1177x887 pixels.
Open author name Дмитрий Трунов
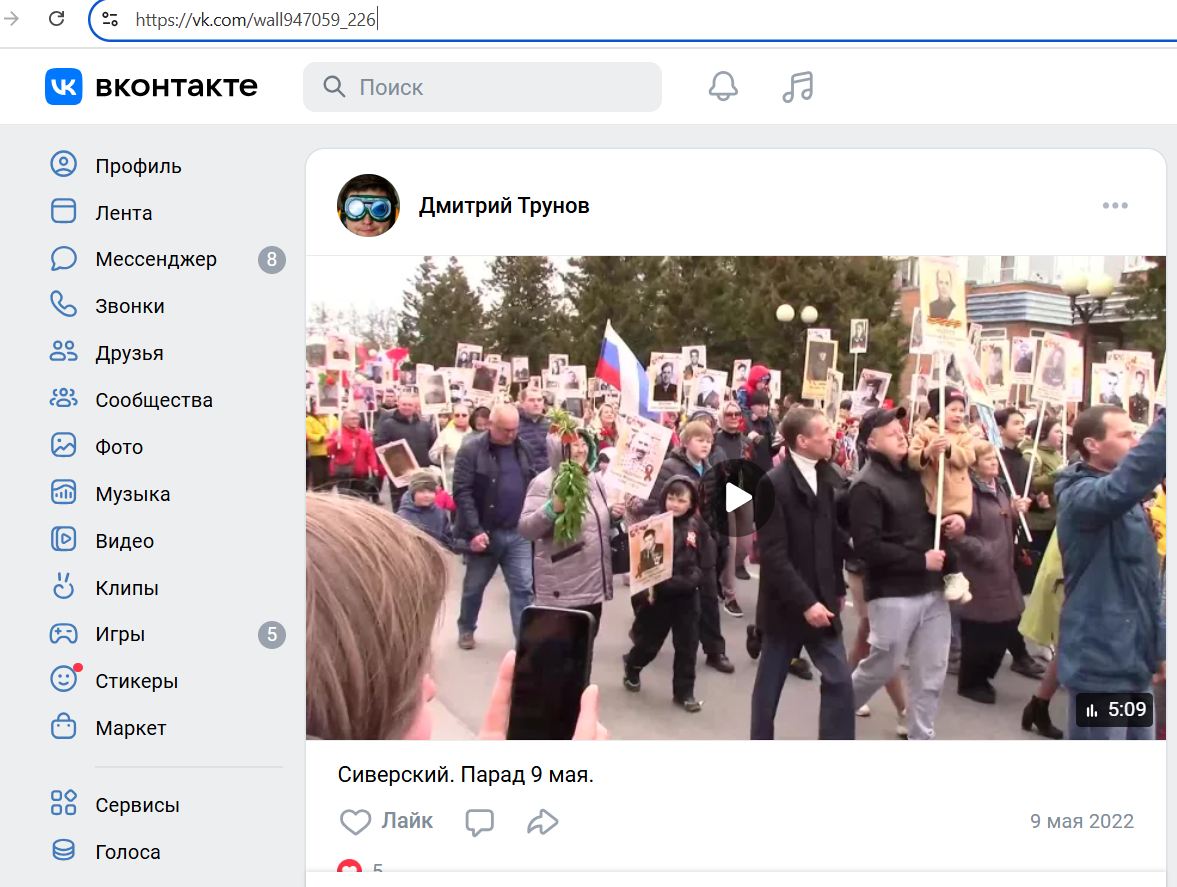coord(504,206)
